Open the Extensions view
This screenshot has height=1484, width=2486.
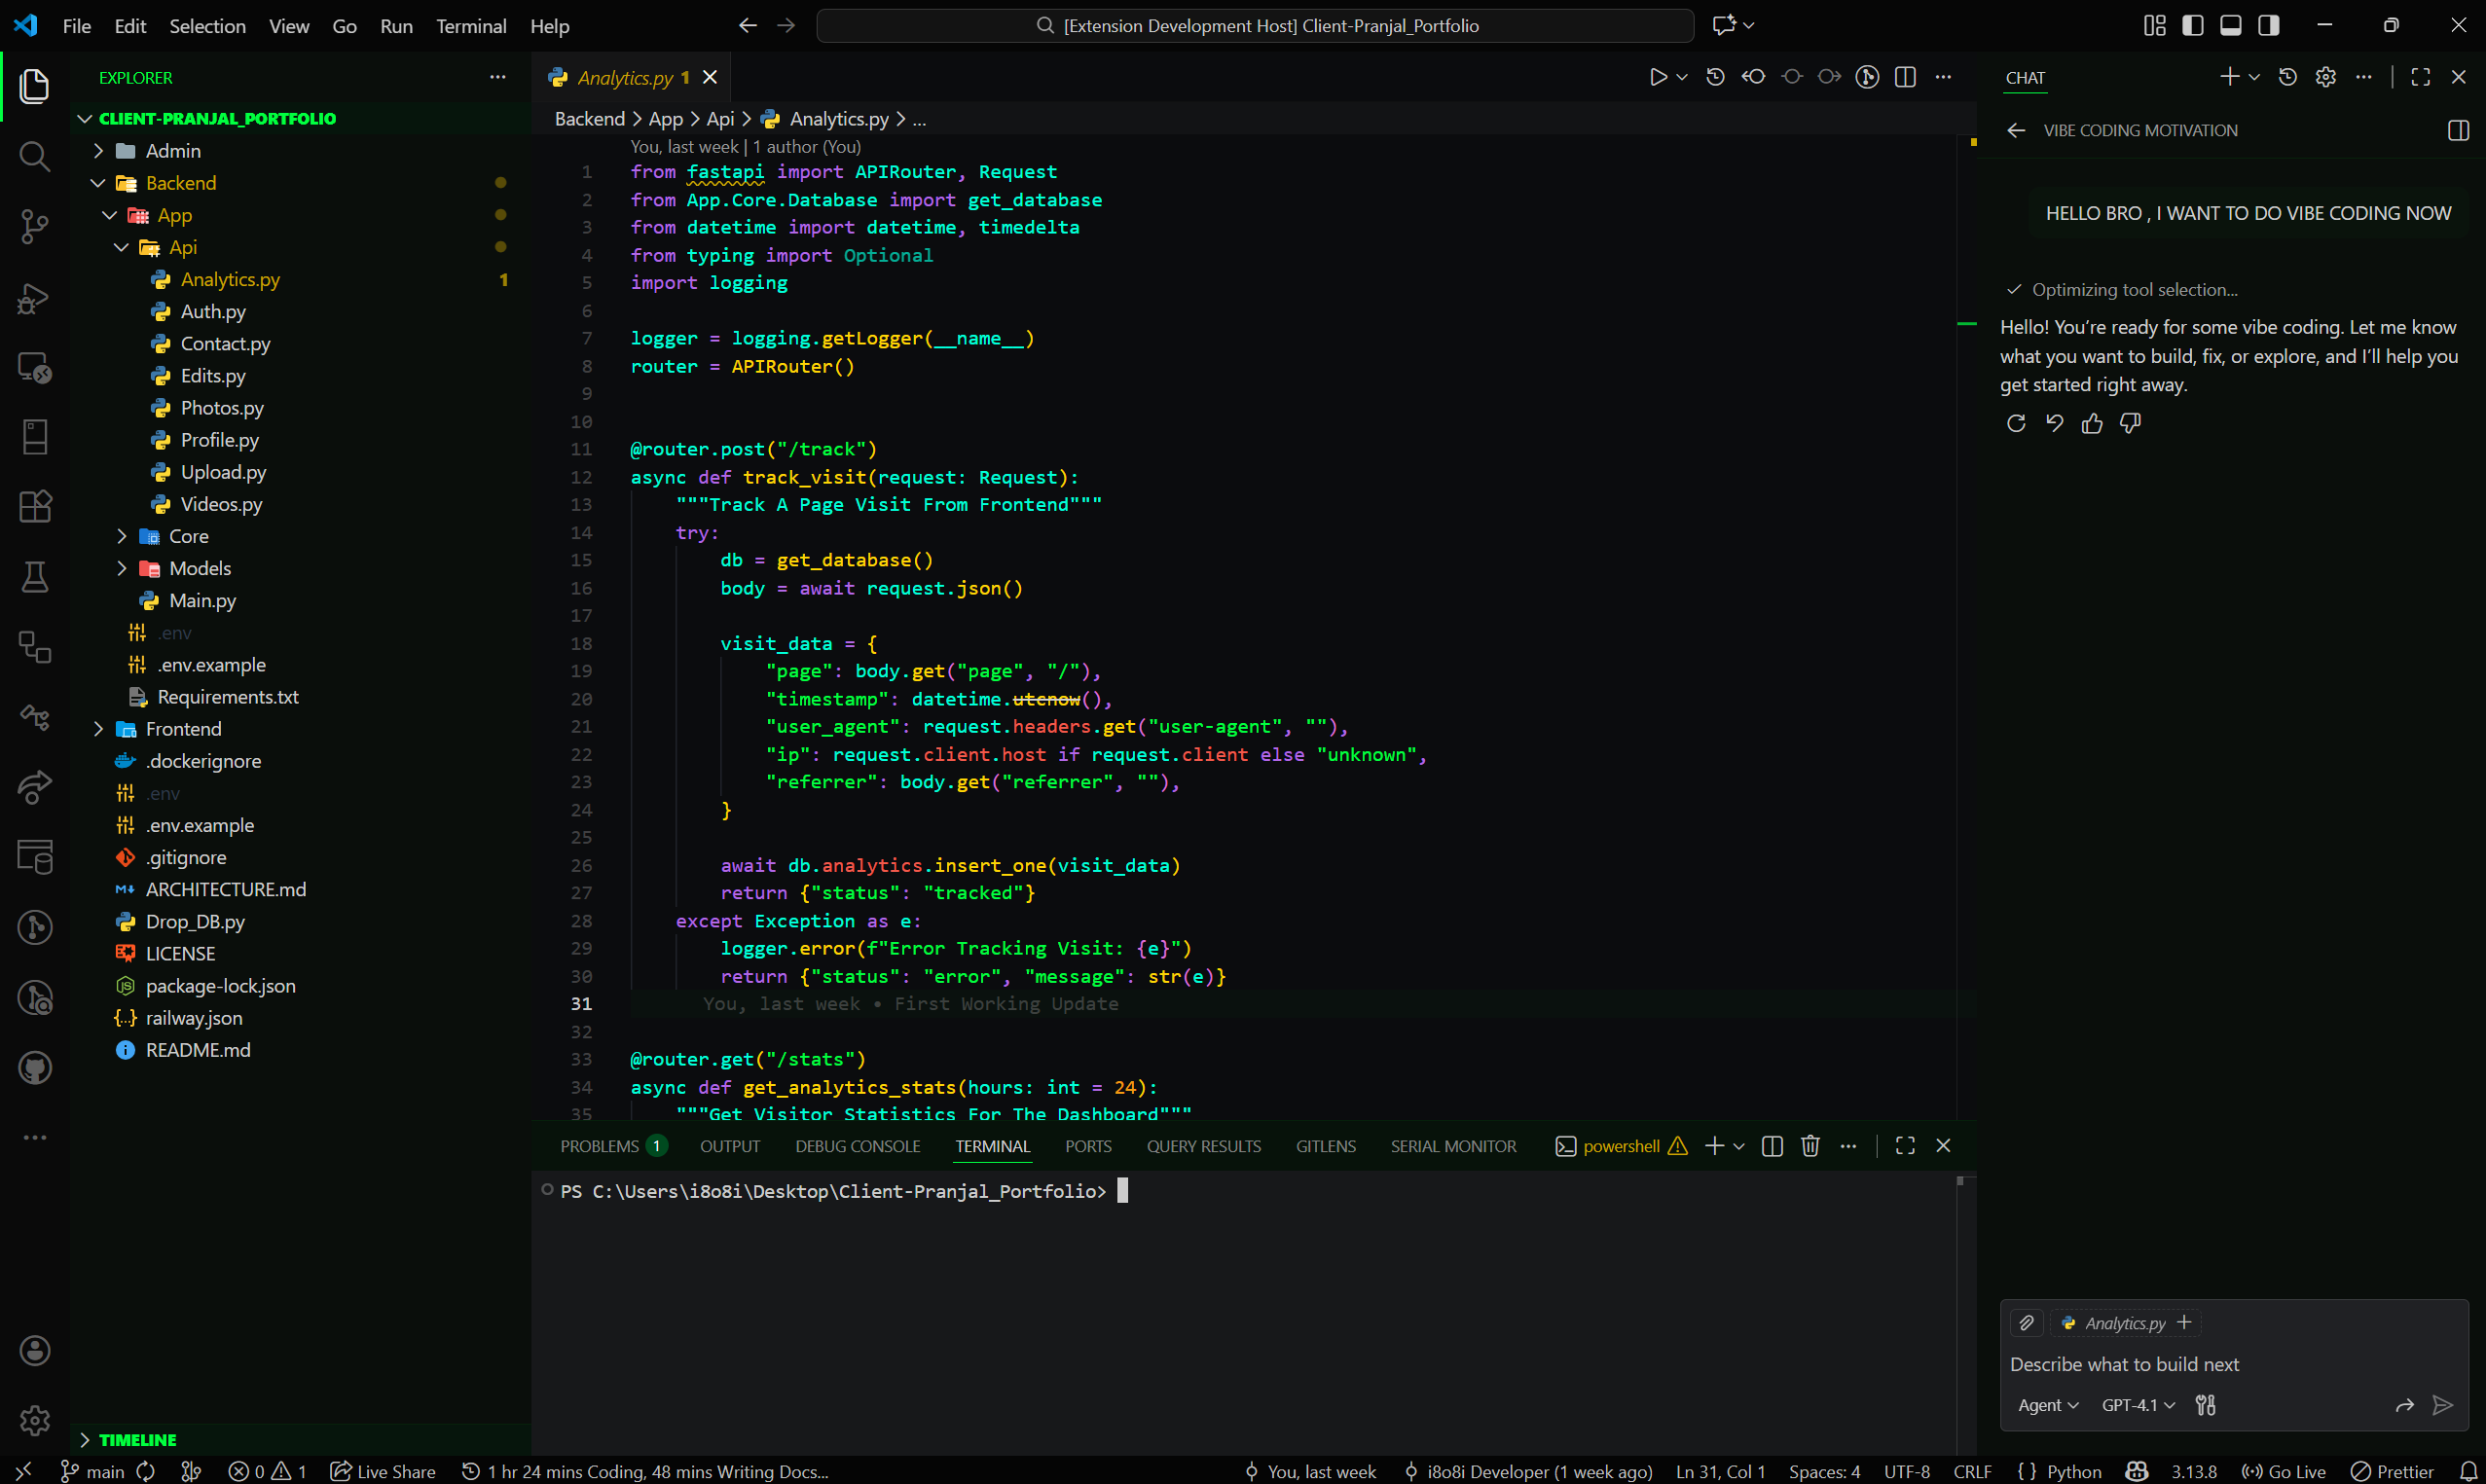pos(35,507)
